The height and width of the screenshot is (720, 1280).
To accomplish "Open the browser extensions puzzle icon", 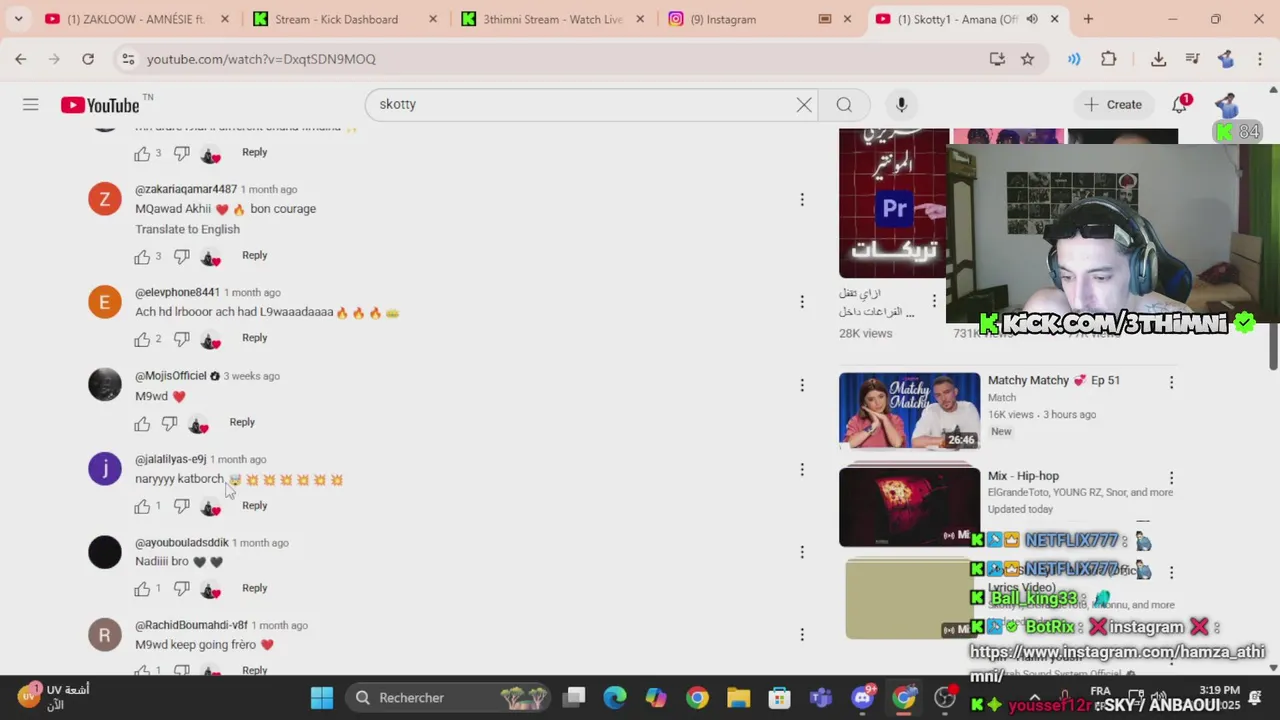I will tap(1108, 59).
